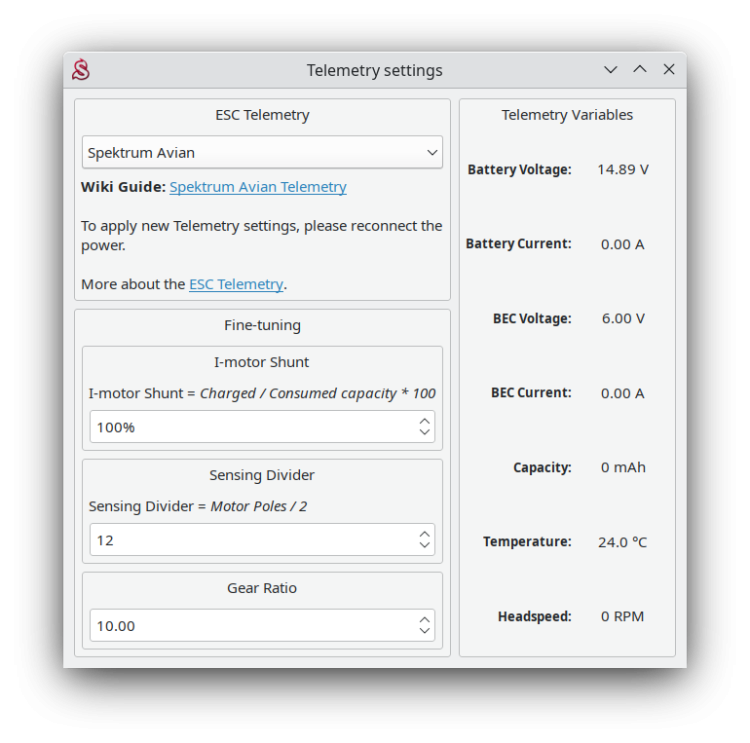Image resolution: width=750 pixels, height=743 pixels.
Task: Click the Gear Ratio input field
Action: [x=250, y=626]
